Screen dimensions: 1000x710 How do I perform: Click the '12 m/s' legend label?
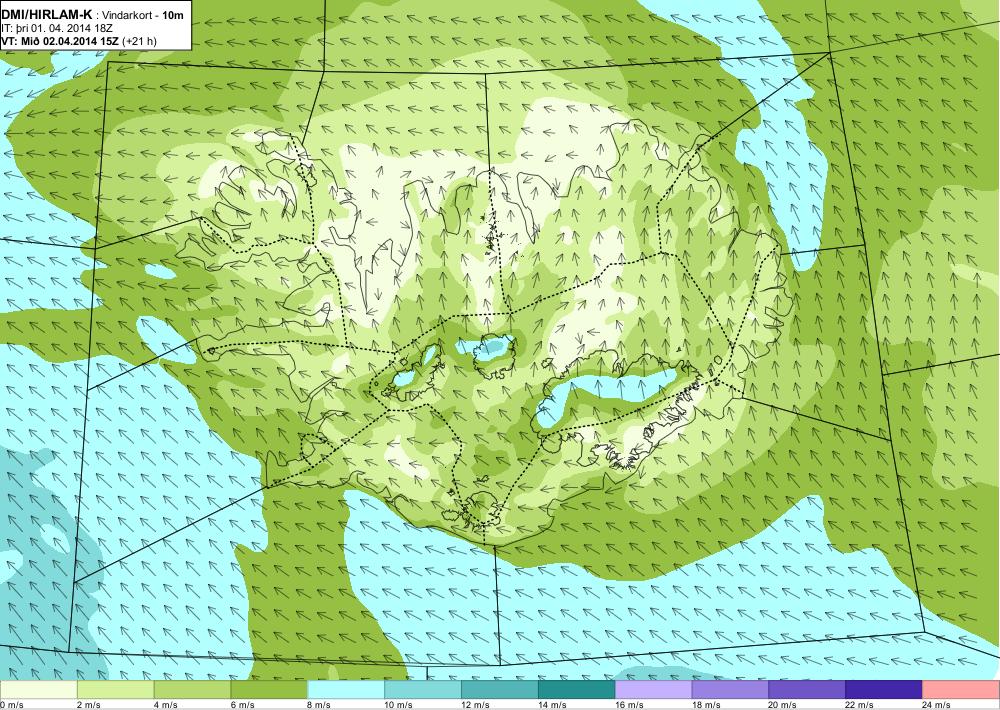click(475, 705)
